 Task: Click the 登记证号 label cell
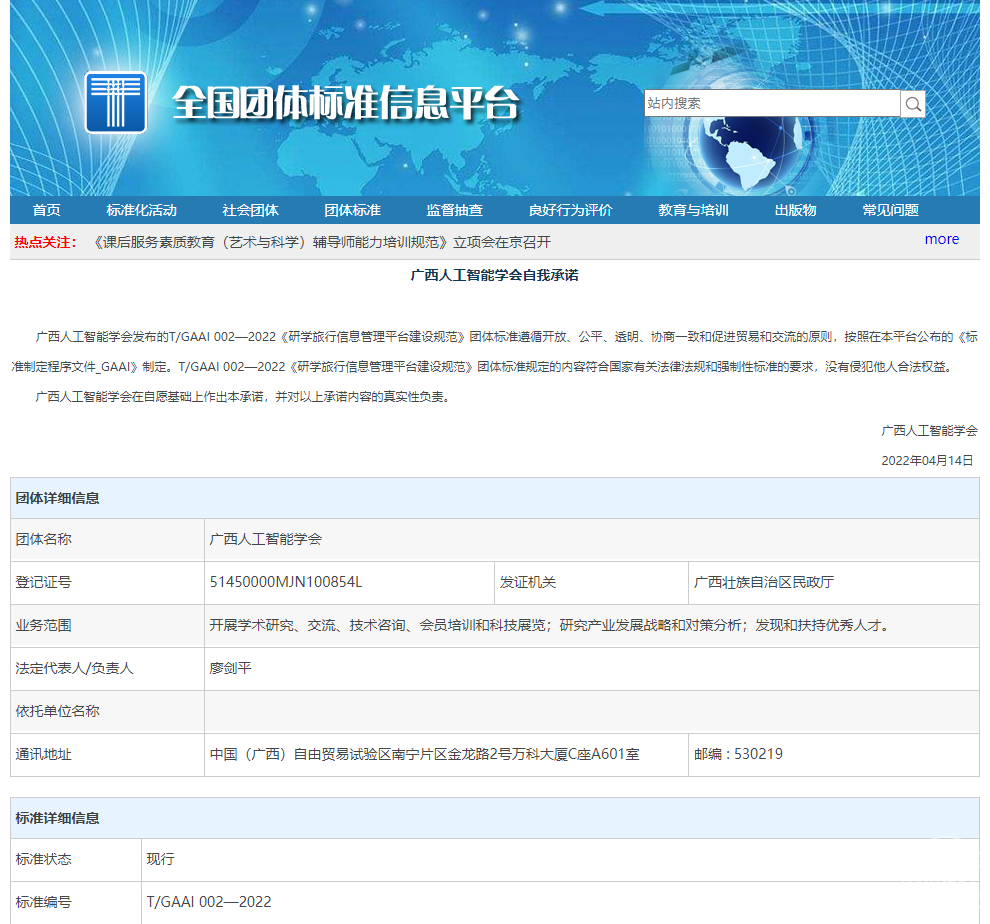pos(107,582)
